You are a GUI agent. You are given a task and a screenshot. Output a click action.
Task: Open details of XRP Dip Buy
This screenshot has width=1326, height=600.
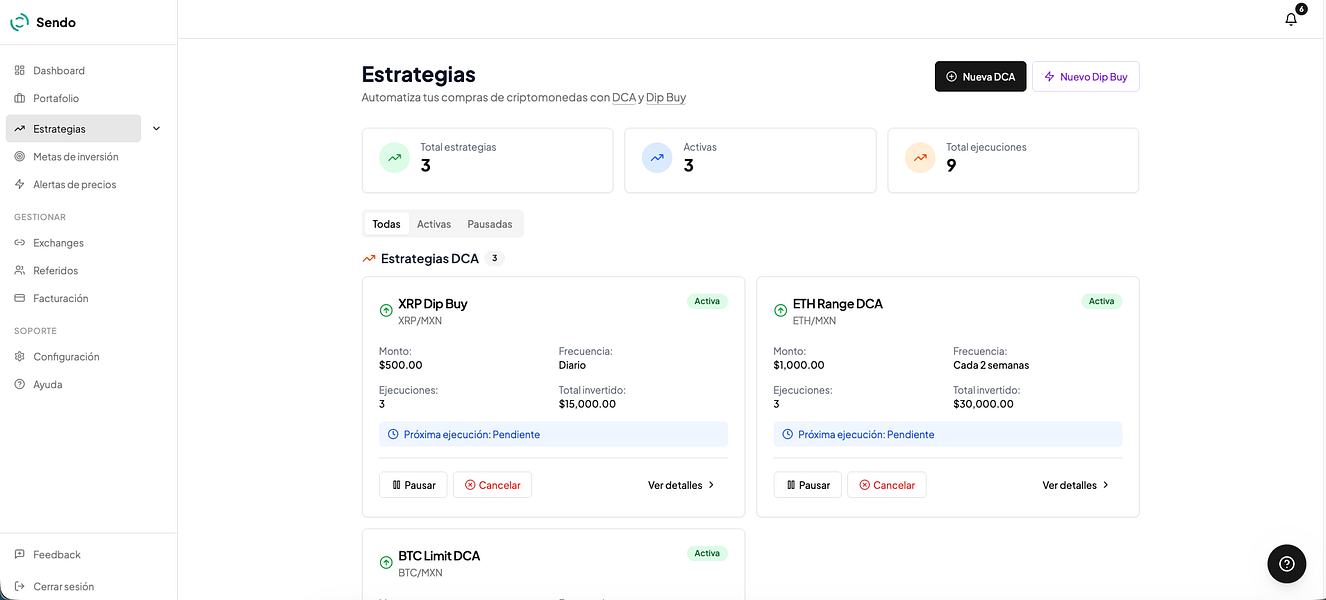tap(680, 484)
